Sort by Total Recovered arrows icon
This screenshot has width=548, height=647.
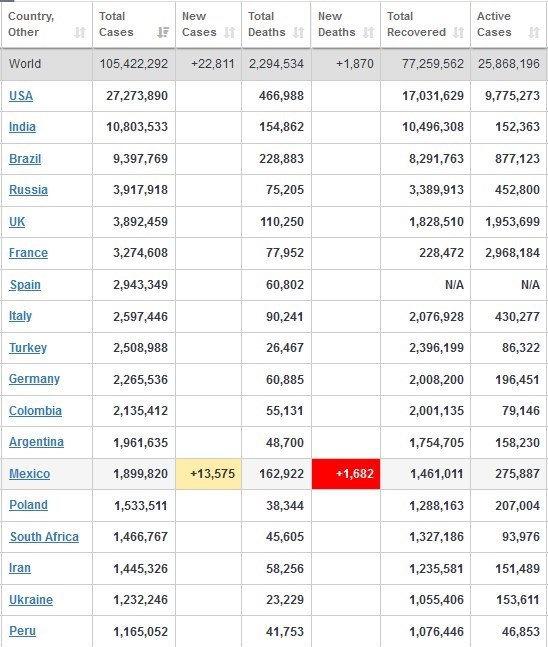[458, 32]
